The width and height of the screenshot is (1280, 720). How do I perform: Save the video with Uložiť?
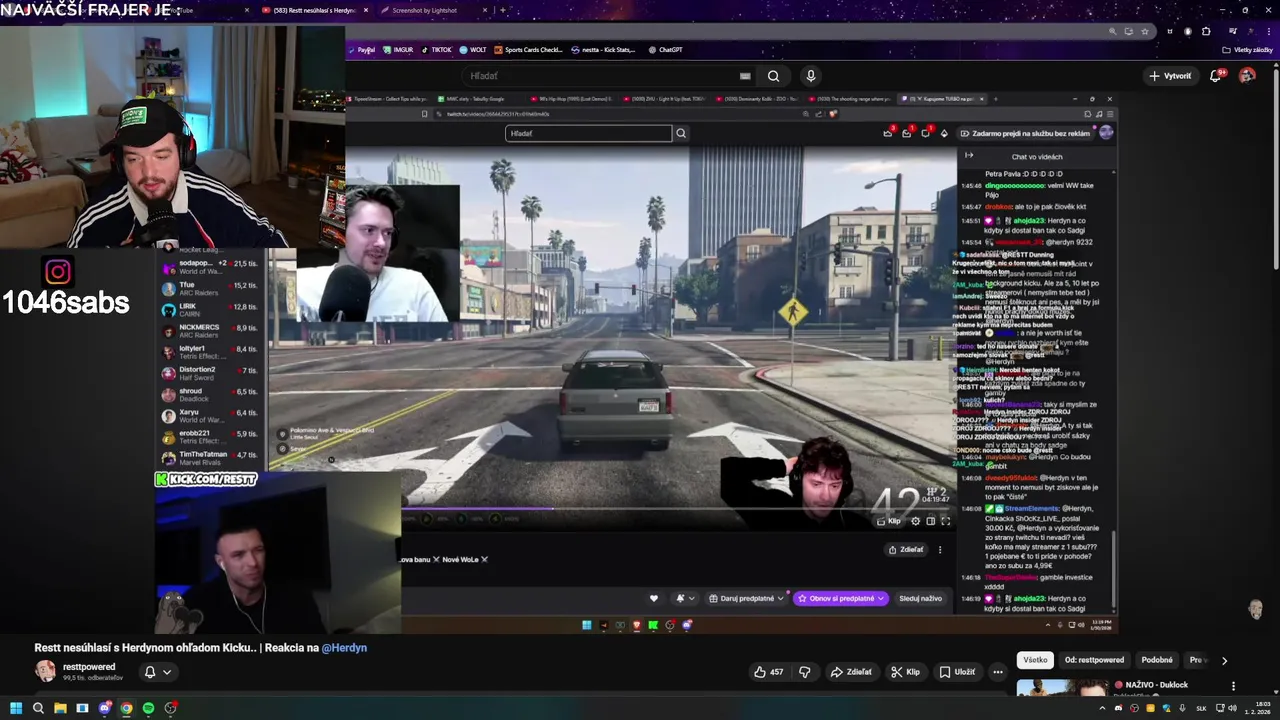point(957,672)
